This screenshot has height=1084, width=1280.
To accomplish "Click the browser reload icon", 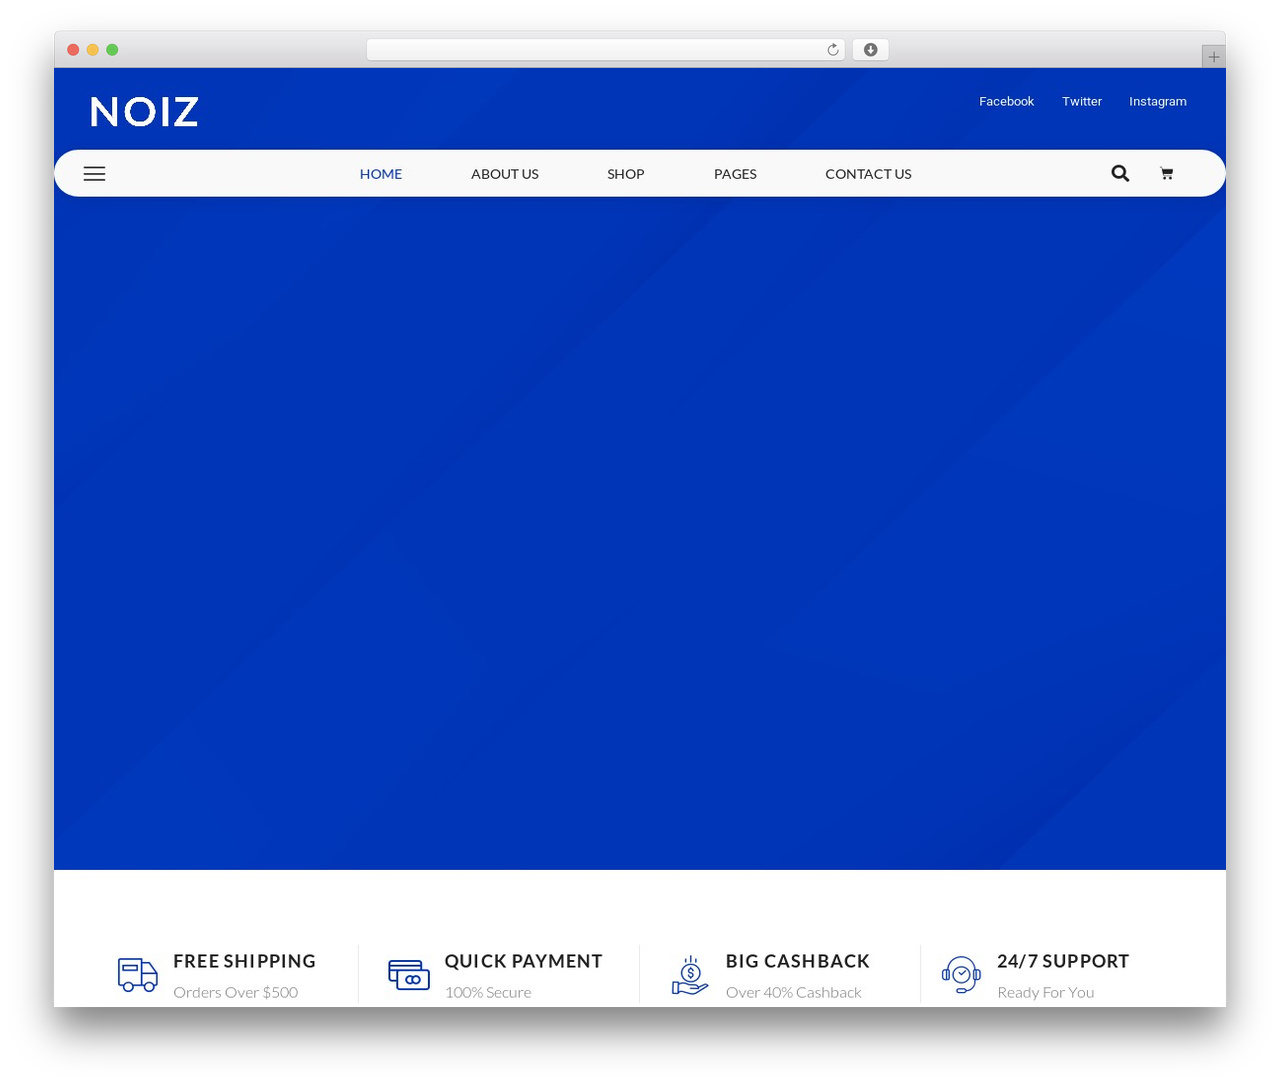I will [x=833, y=50].
